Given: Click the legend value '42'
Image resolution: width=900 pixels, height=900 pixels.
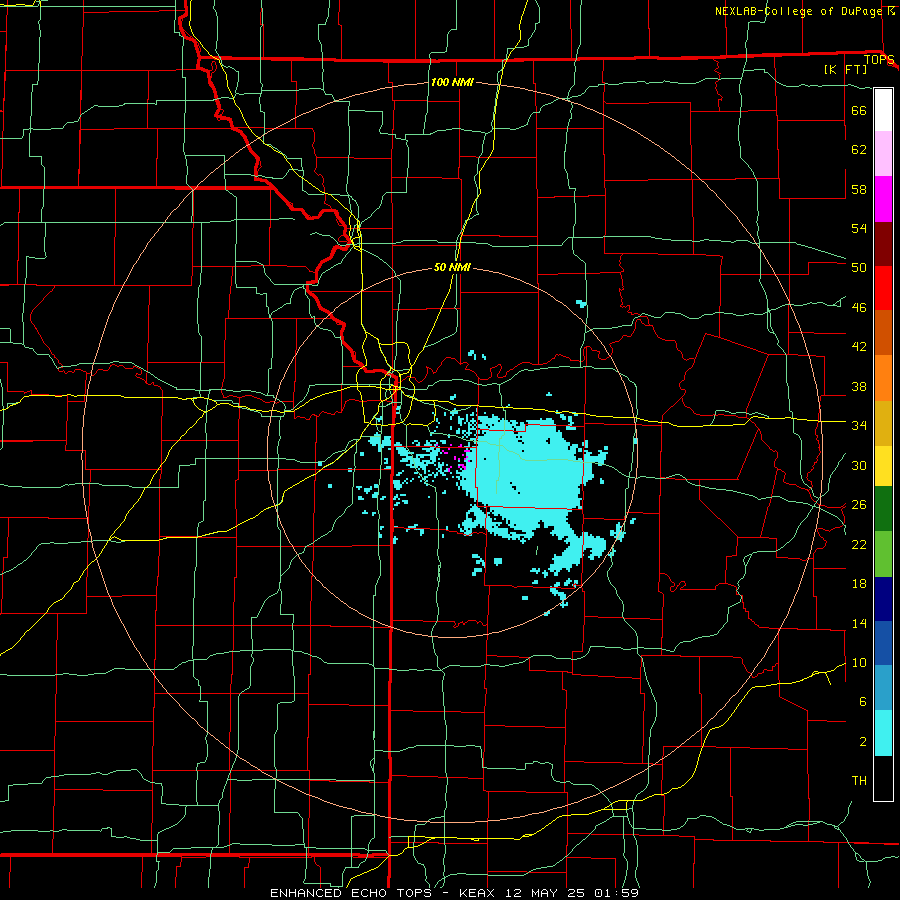Looking at the screenshot, I should (x=859, y=346).
